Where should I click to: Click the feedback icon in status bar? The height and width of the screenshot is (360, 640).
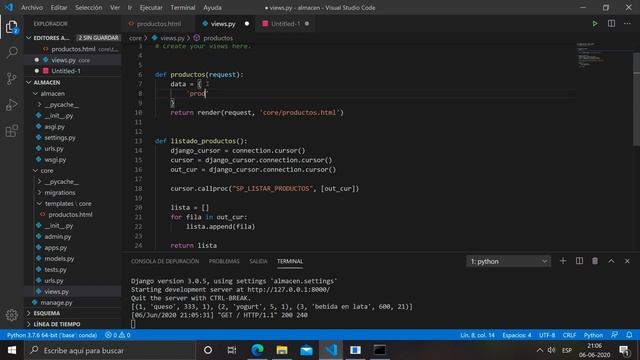click(x=614, y=335)
